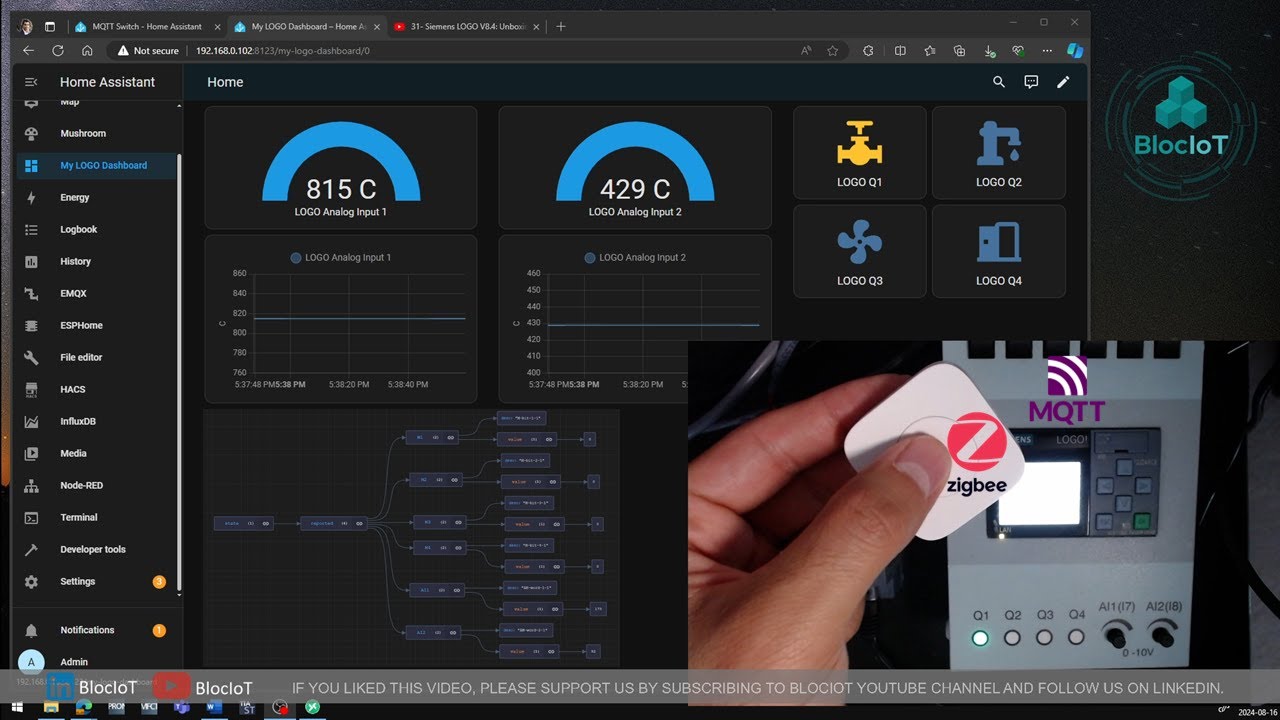Open the Copilot icon in browser toolbar

(1075, 50)
